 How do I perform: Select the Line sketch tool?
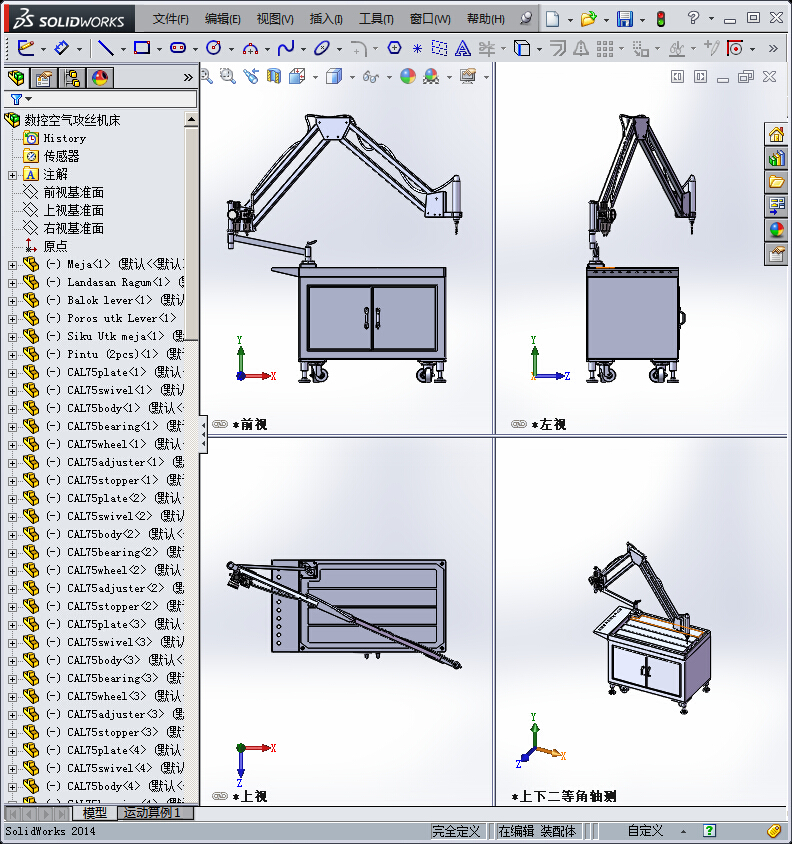pyautogui.click(x=106, y=48)
